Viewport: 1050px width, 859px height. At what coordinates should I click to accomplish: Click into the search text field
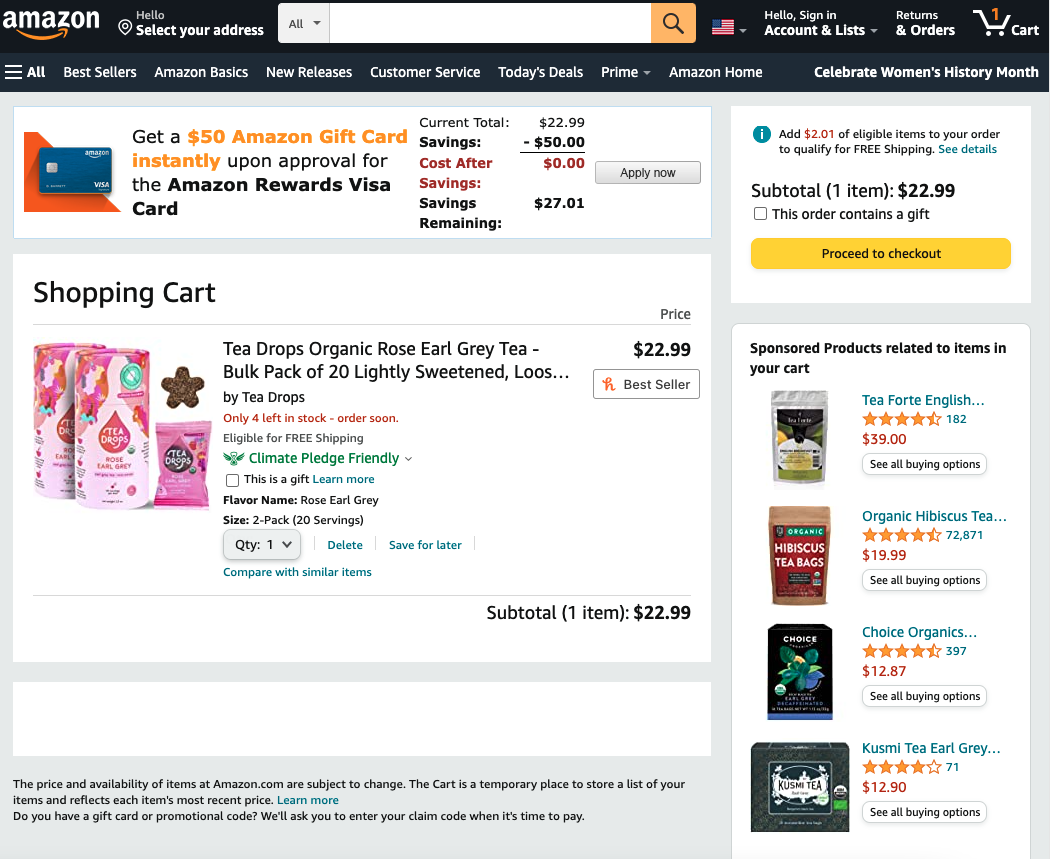(x=490, y=23)
